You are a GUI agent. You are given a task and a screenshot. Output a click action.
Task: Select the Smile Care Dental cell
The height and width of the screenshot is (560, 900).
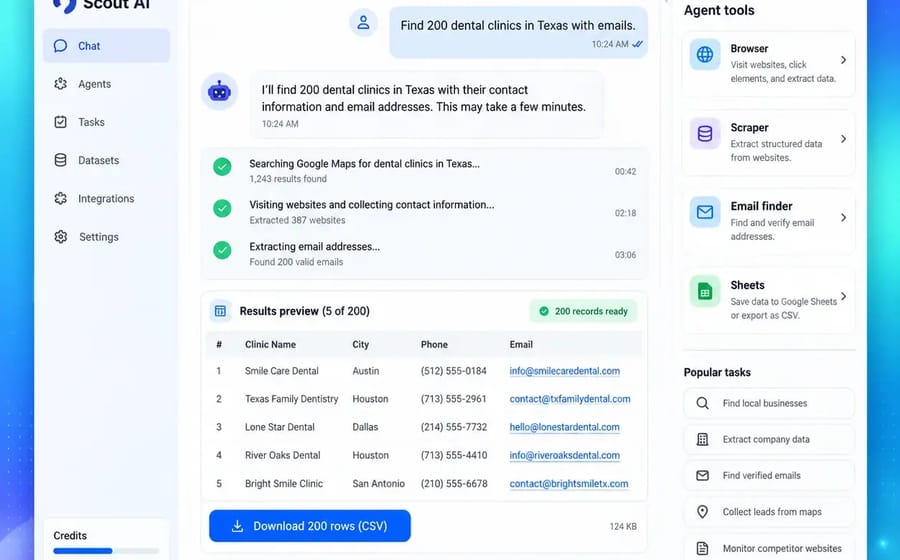[282, 371]
